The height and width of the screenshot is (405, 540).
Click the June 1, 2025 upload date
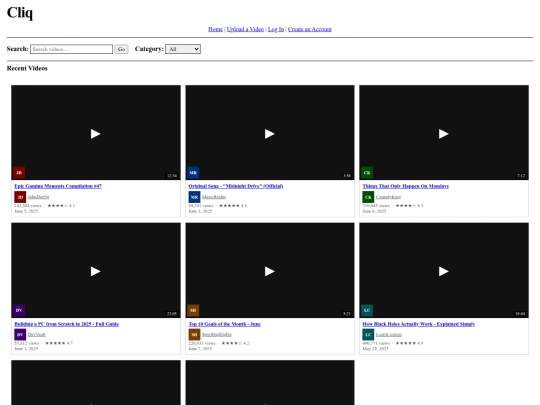(200, 211)
